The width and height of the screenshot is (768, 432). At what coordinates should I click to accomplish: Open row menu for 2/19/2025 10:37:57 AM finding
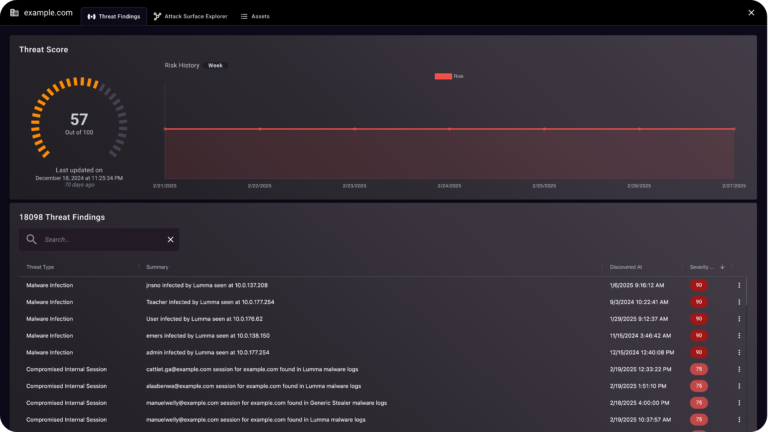tap(739, 419)
